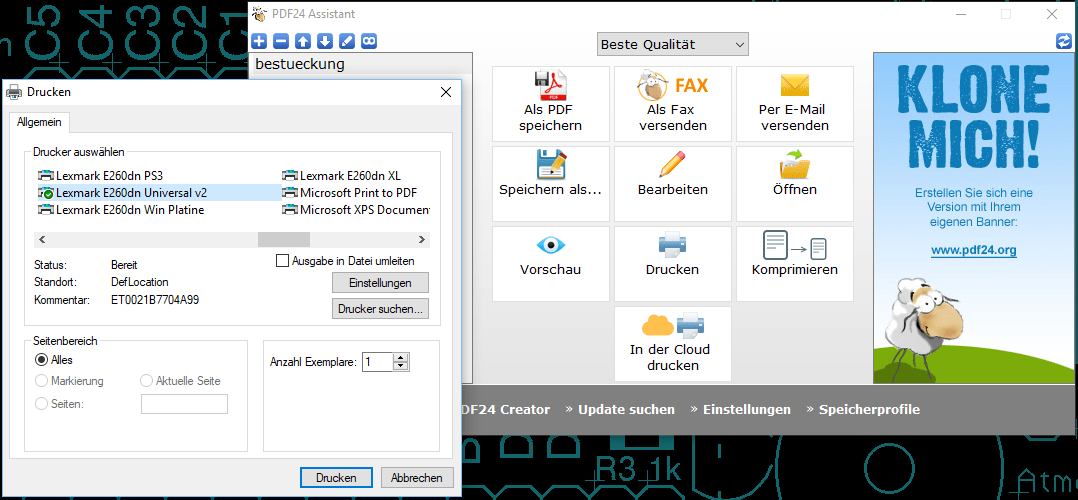The height and width of the screenshot is (500, 1078).
Task: Open www.pdf24.org link in banner
Action: (x=974, y=250)
